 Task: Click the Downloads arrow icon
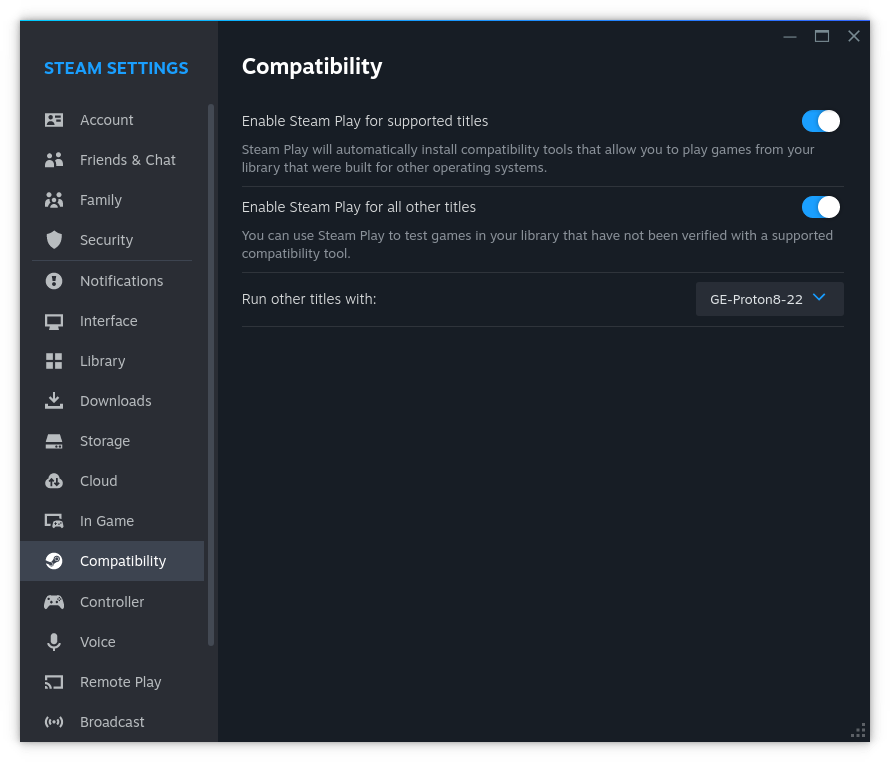[54, 401]
